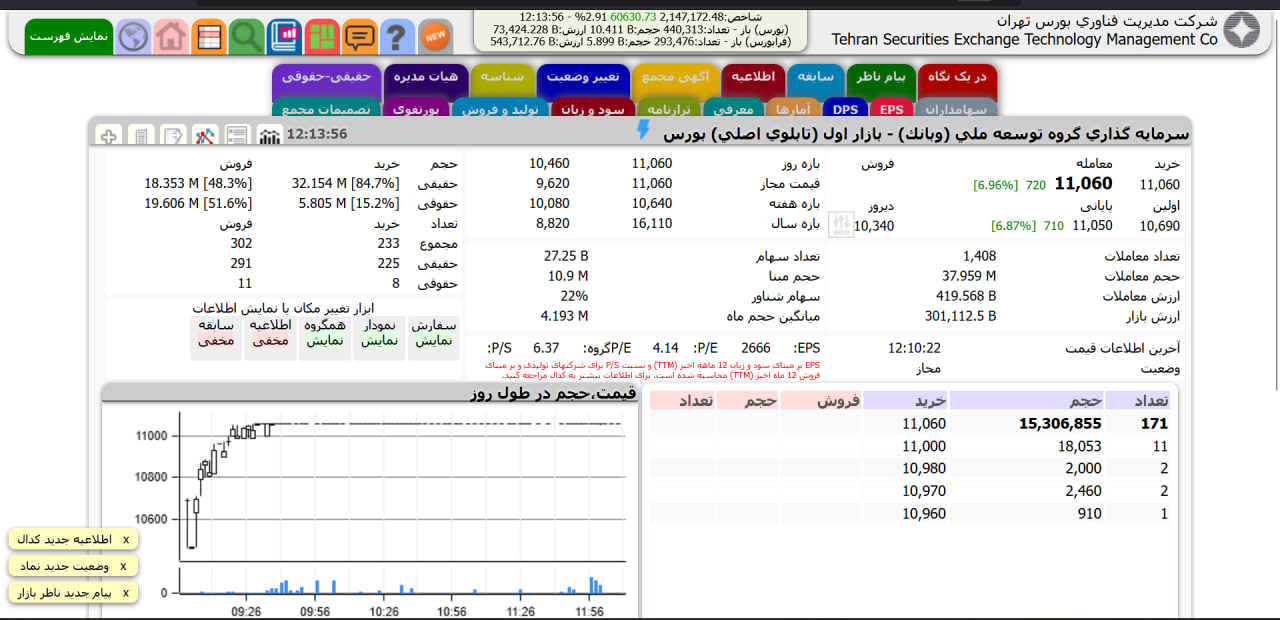Click the order book price 10,970
The height and width of the screenshot is (620, 1280).
923,491
